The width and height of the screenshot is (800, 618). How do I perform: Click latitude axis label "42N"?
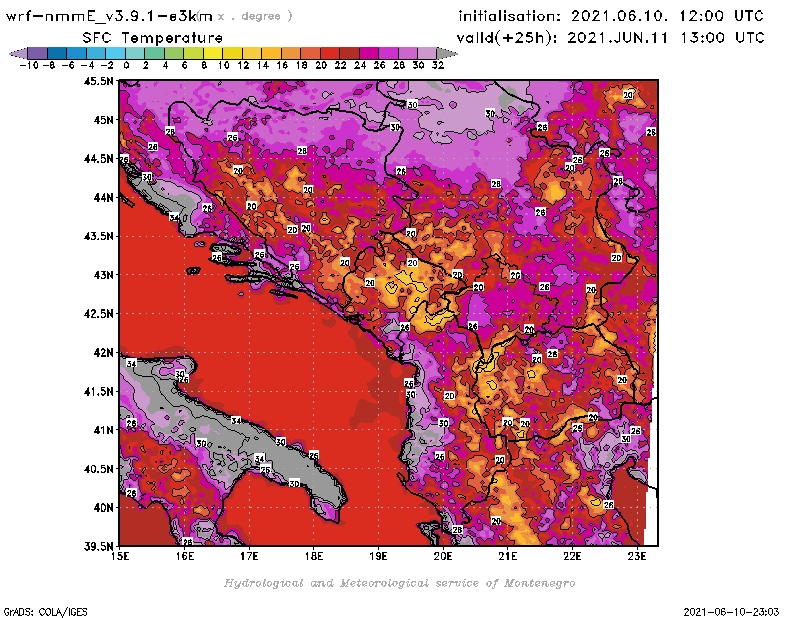click(103, 353)
